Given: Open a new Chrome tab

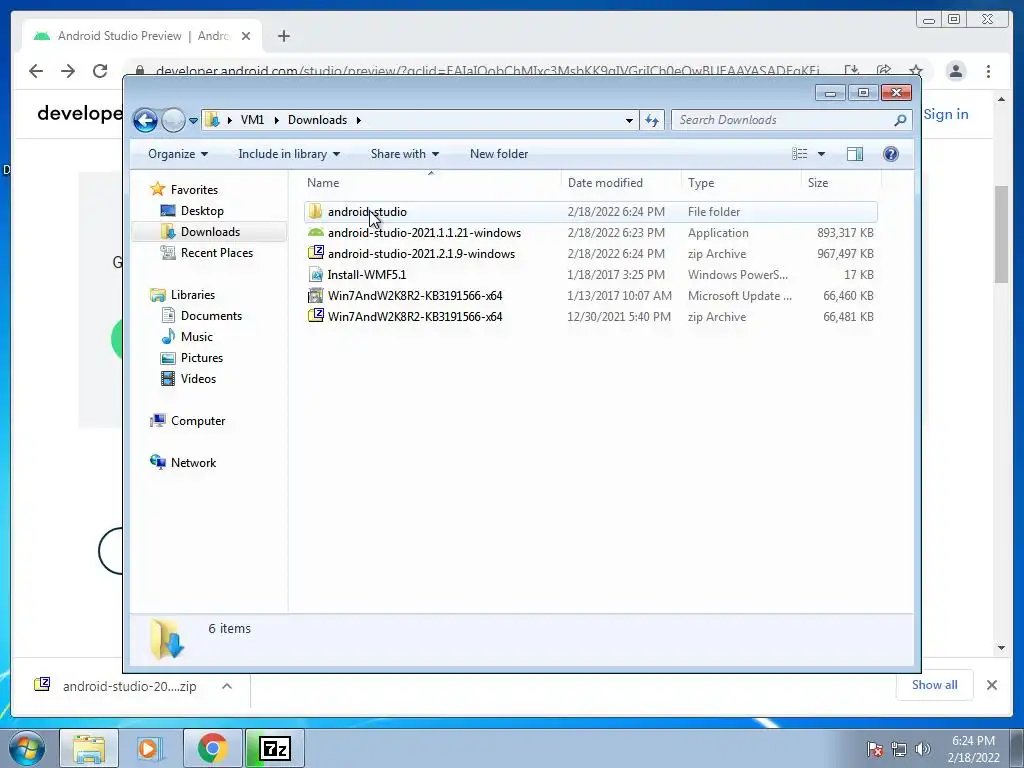Looking at the screenshot, I should click(x=283, y=36).
